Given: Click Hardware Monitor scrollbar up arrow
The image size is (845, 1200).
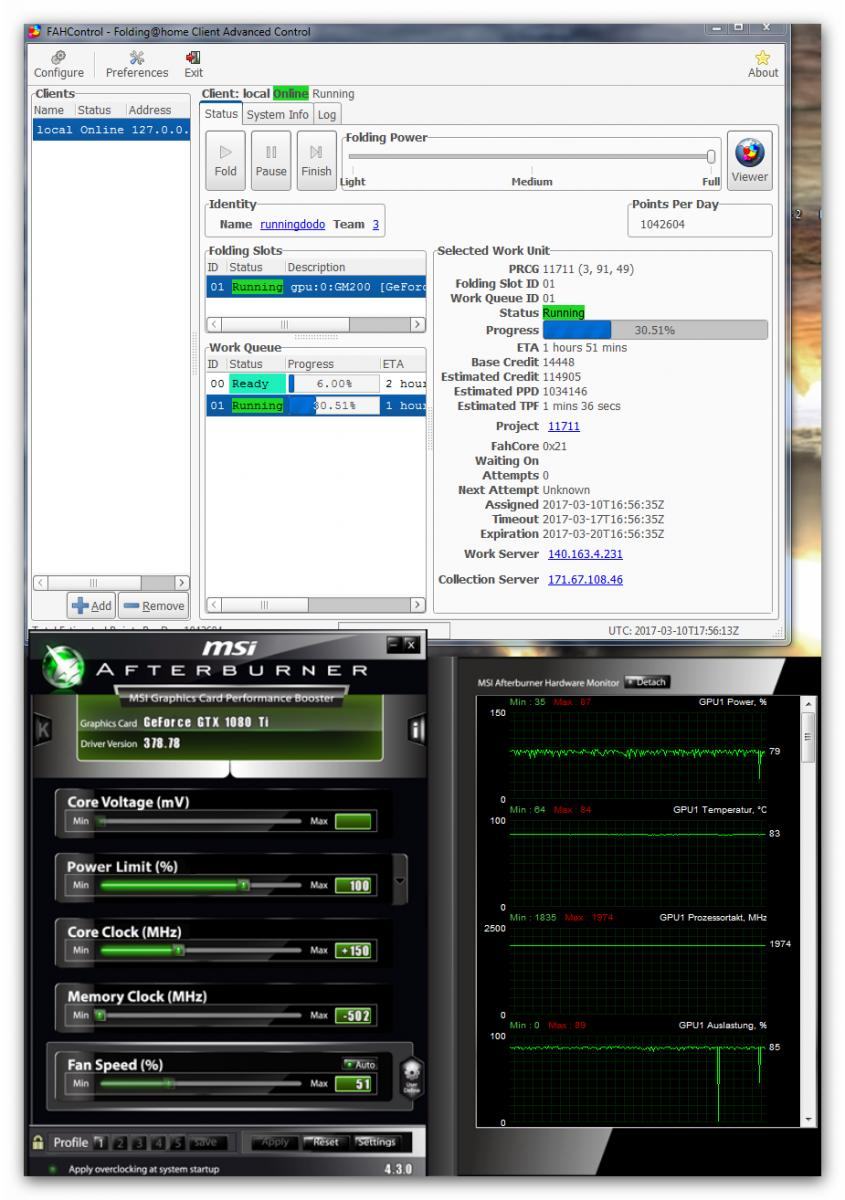Looking at the screenshot, I should pyautogui.click(x=808, y=705).
